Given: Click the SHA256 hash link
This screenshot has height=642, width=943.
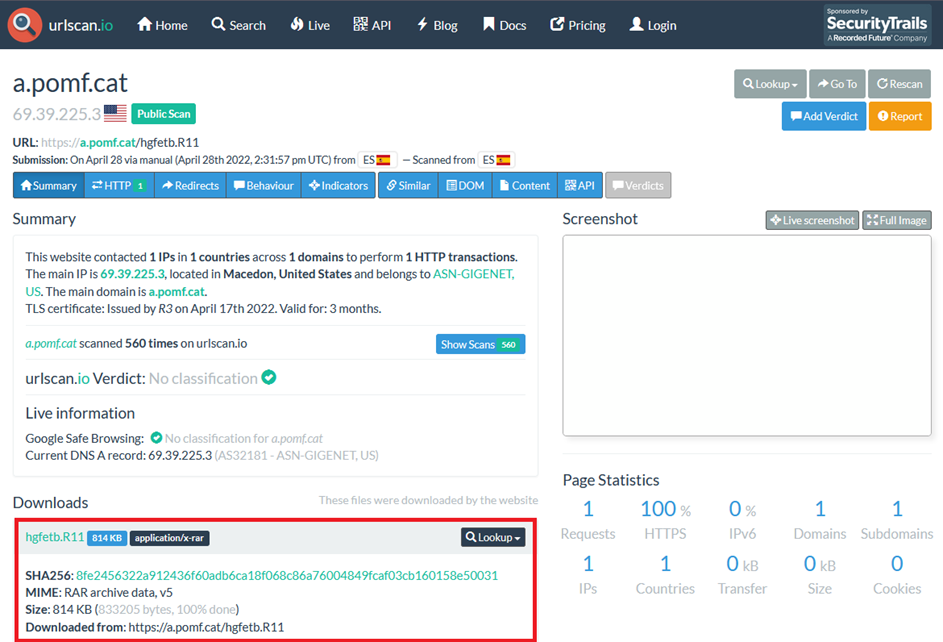Looking at the screenshot, I should (287, 575).
